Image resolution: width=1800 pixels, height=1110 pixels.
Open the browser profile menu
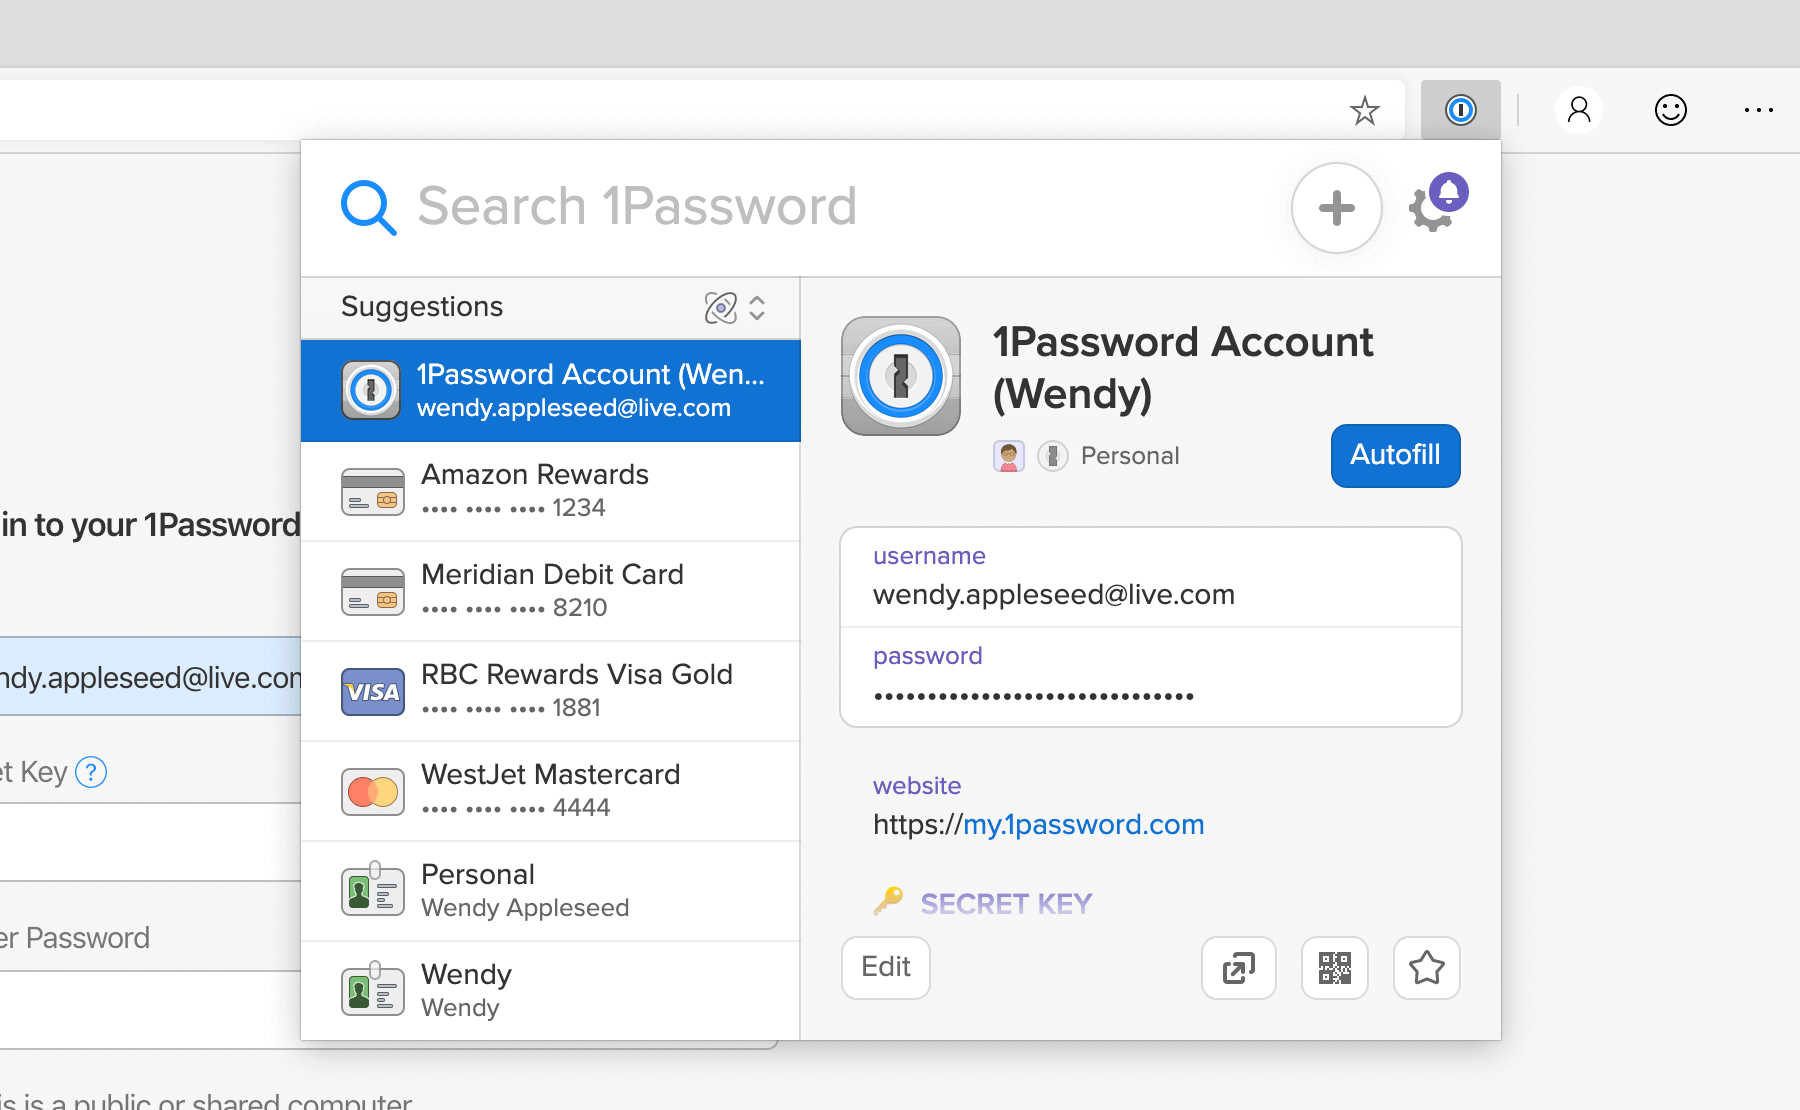(x=1578, y=110)
